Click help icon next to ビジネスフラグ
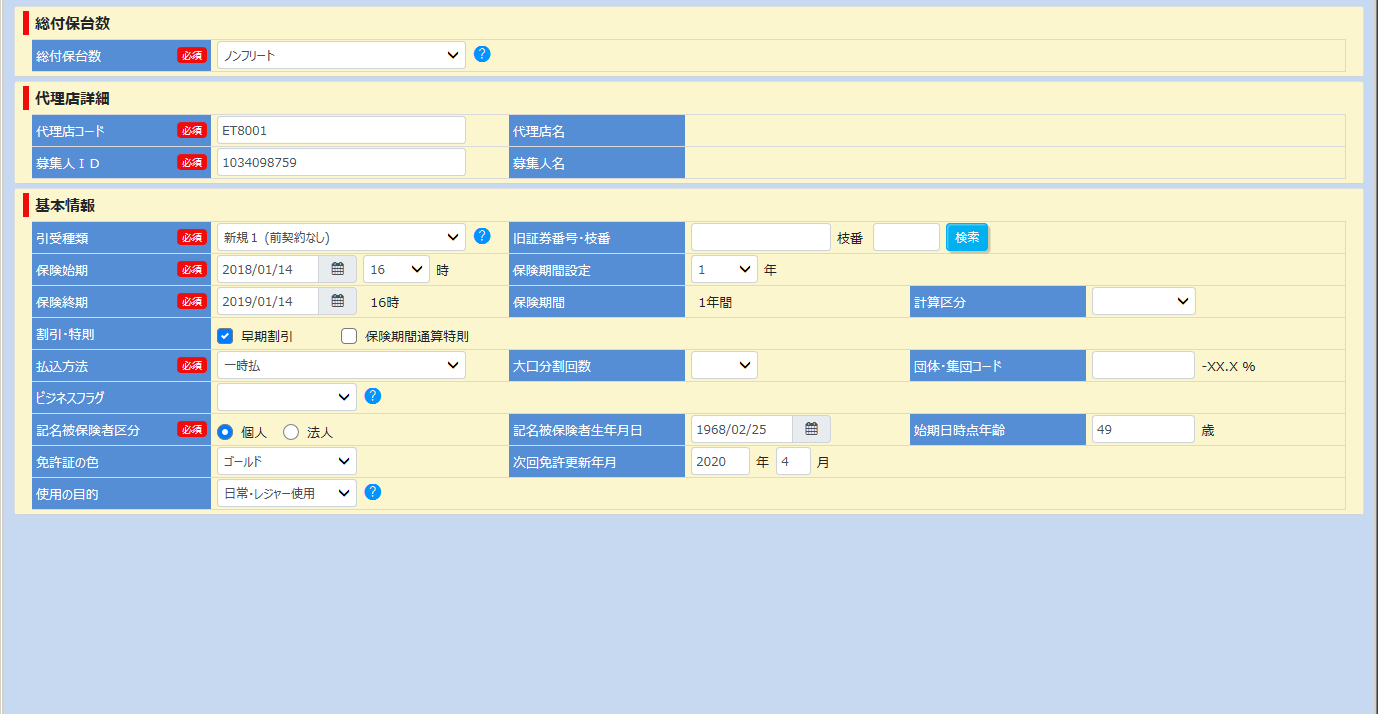 pos(372,396)
